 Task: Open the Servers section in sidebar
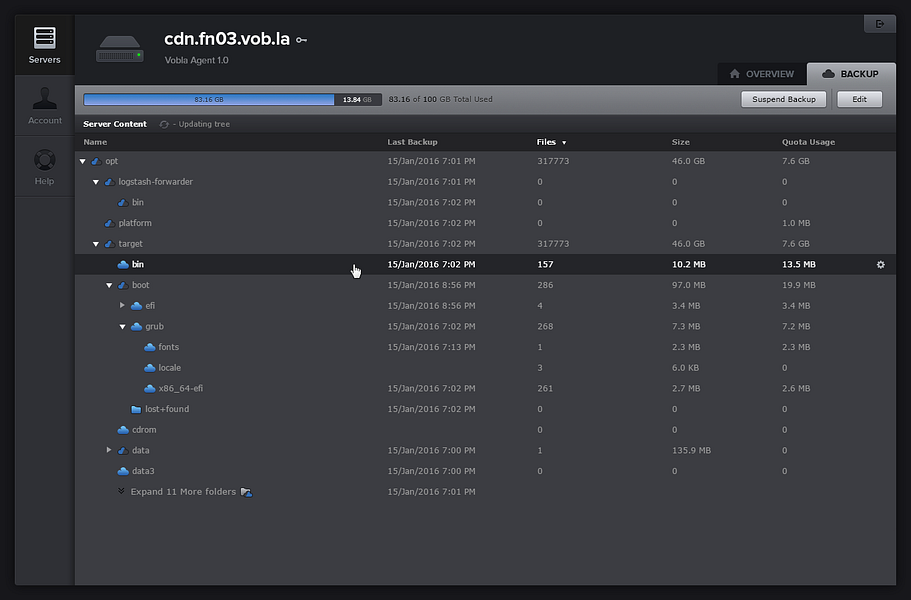(x=44, y=45)
